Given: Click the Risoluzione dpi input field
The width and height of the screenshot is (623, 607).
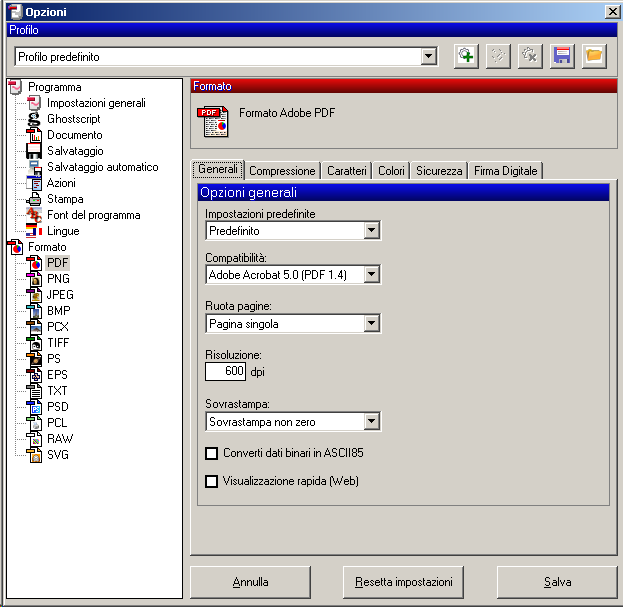Looking at the screenshot, I should [225, 371].
